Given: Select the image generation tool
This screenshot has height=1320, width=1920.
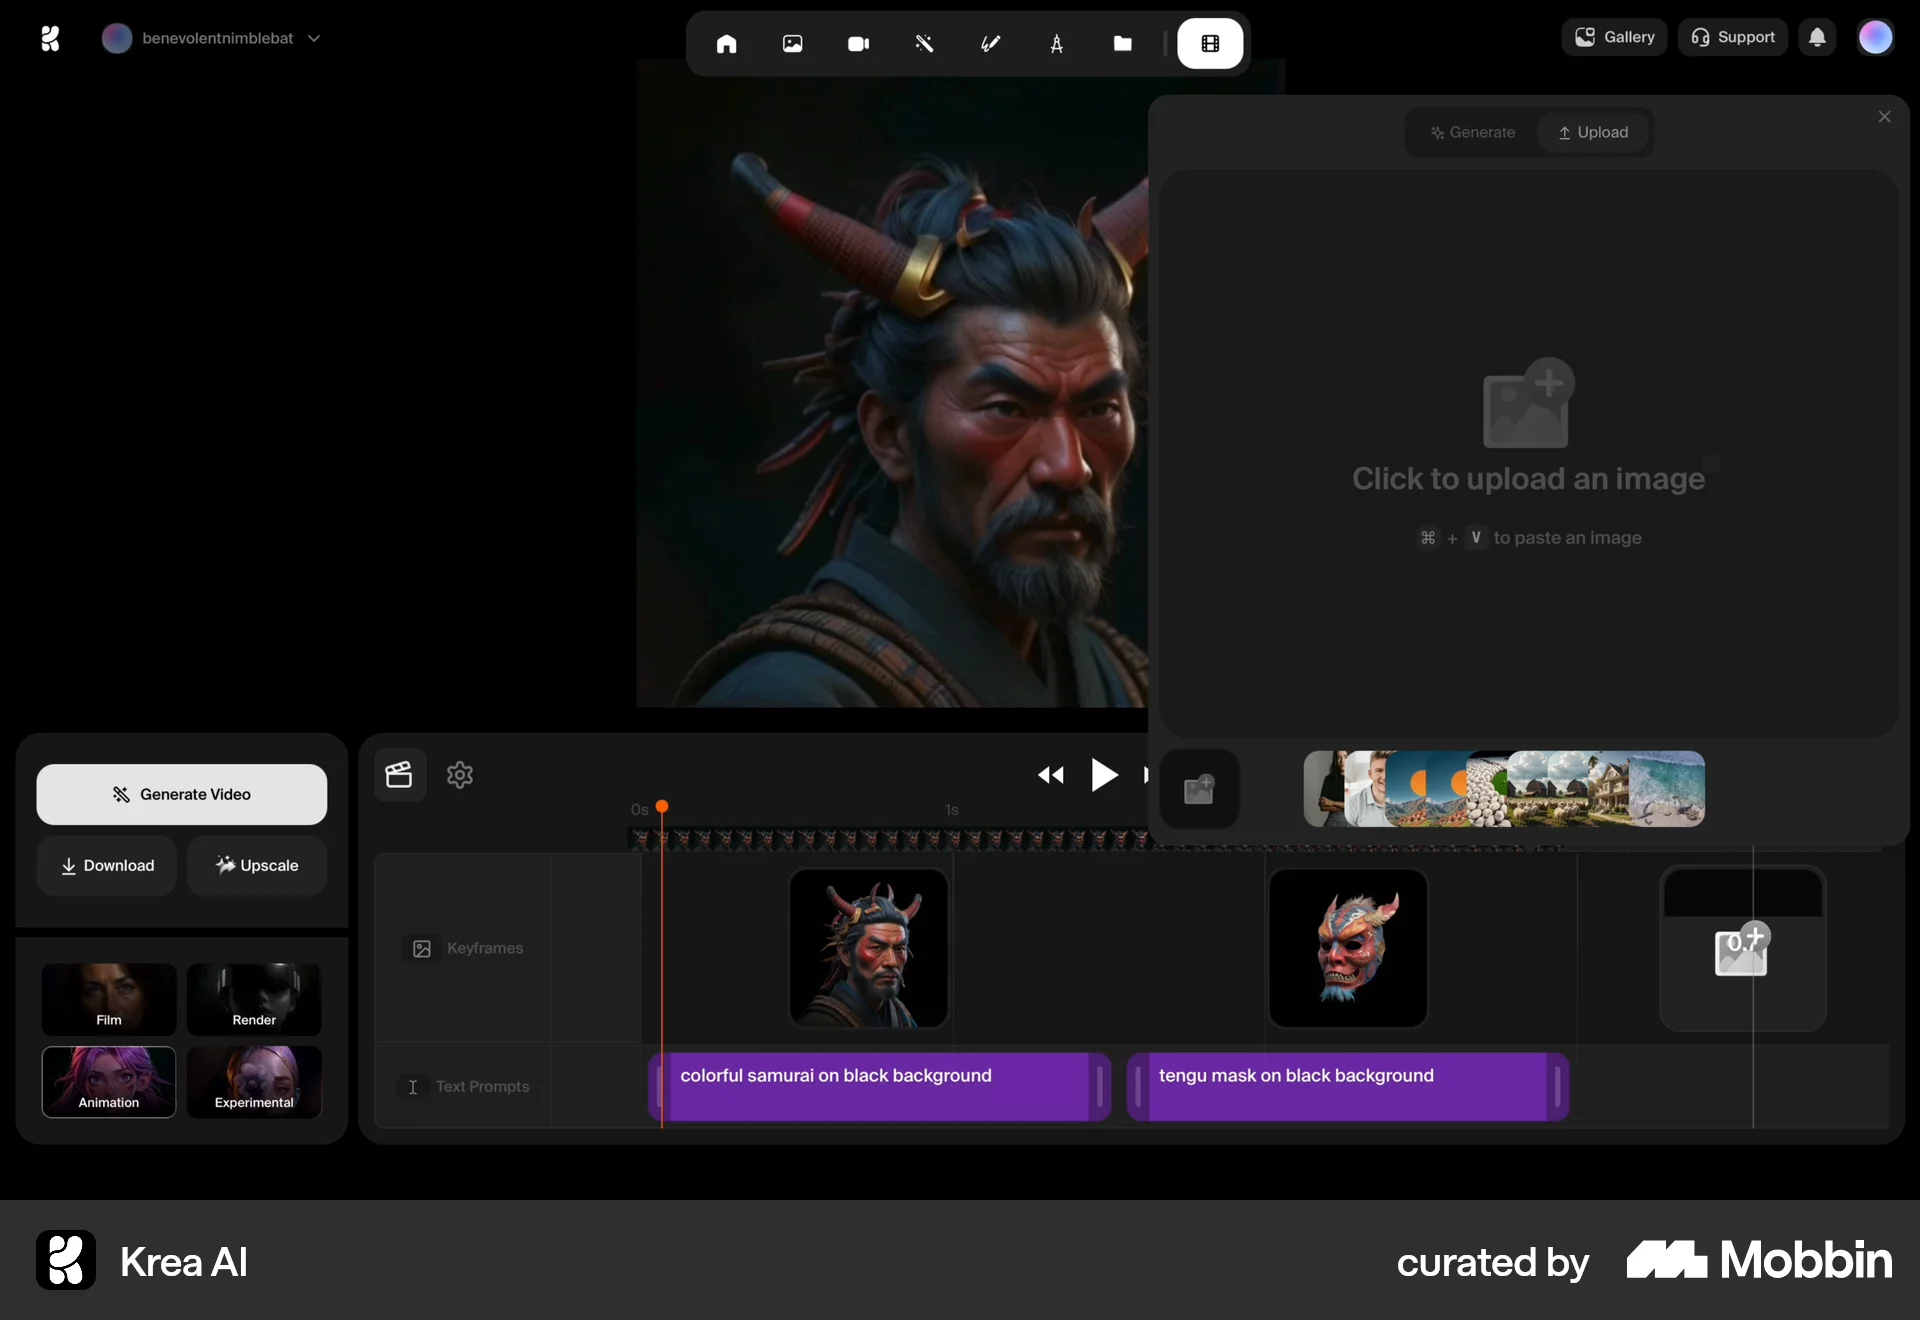Looking at the screenshot, I should click(792, 43).
